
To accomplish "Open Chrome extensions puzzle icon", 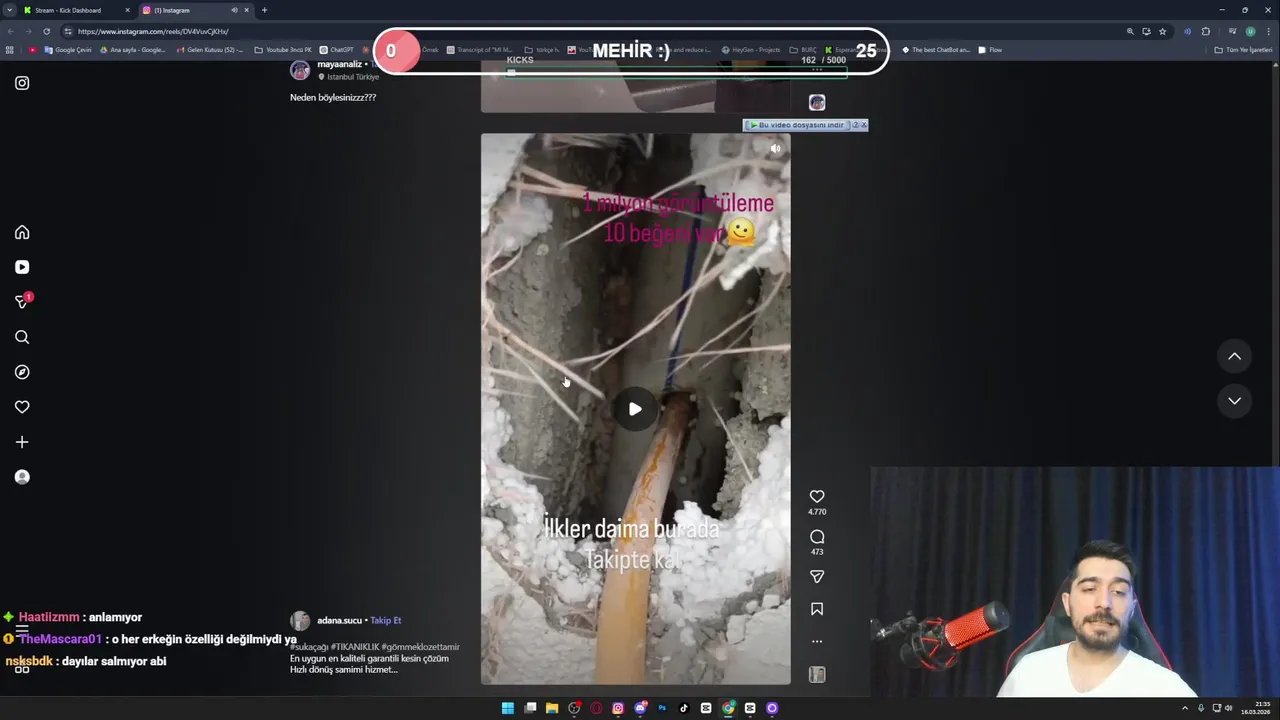I will 1205,31.
